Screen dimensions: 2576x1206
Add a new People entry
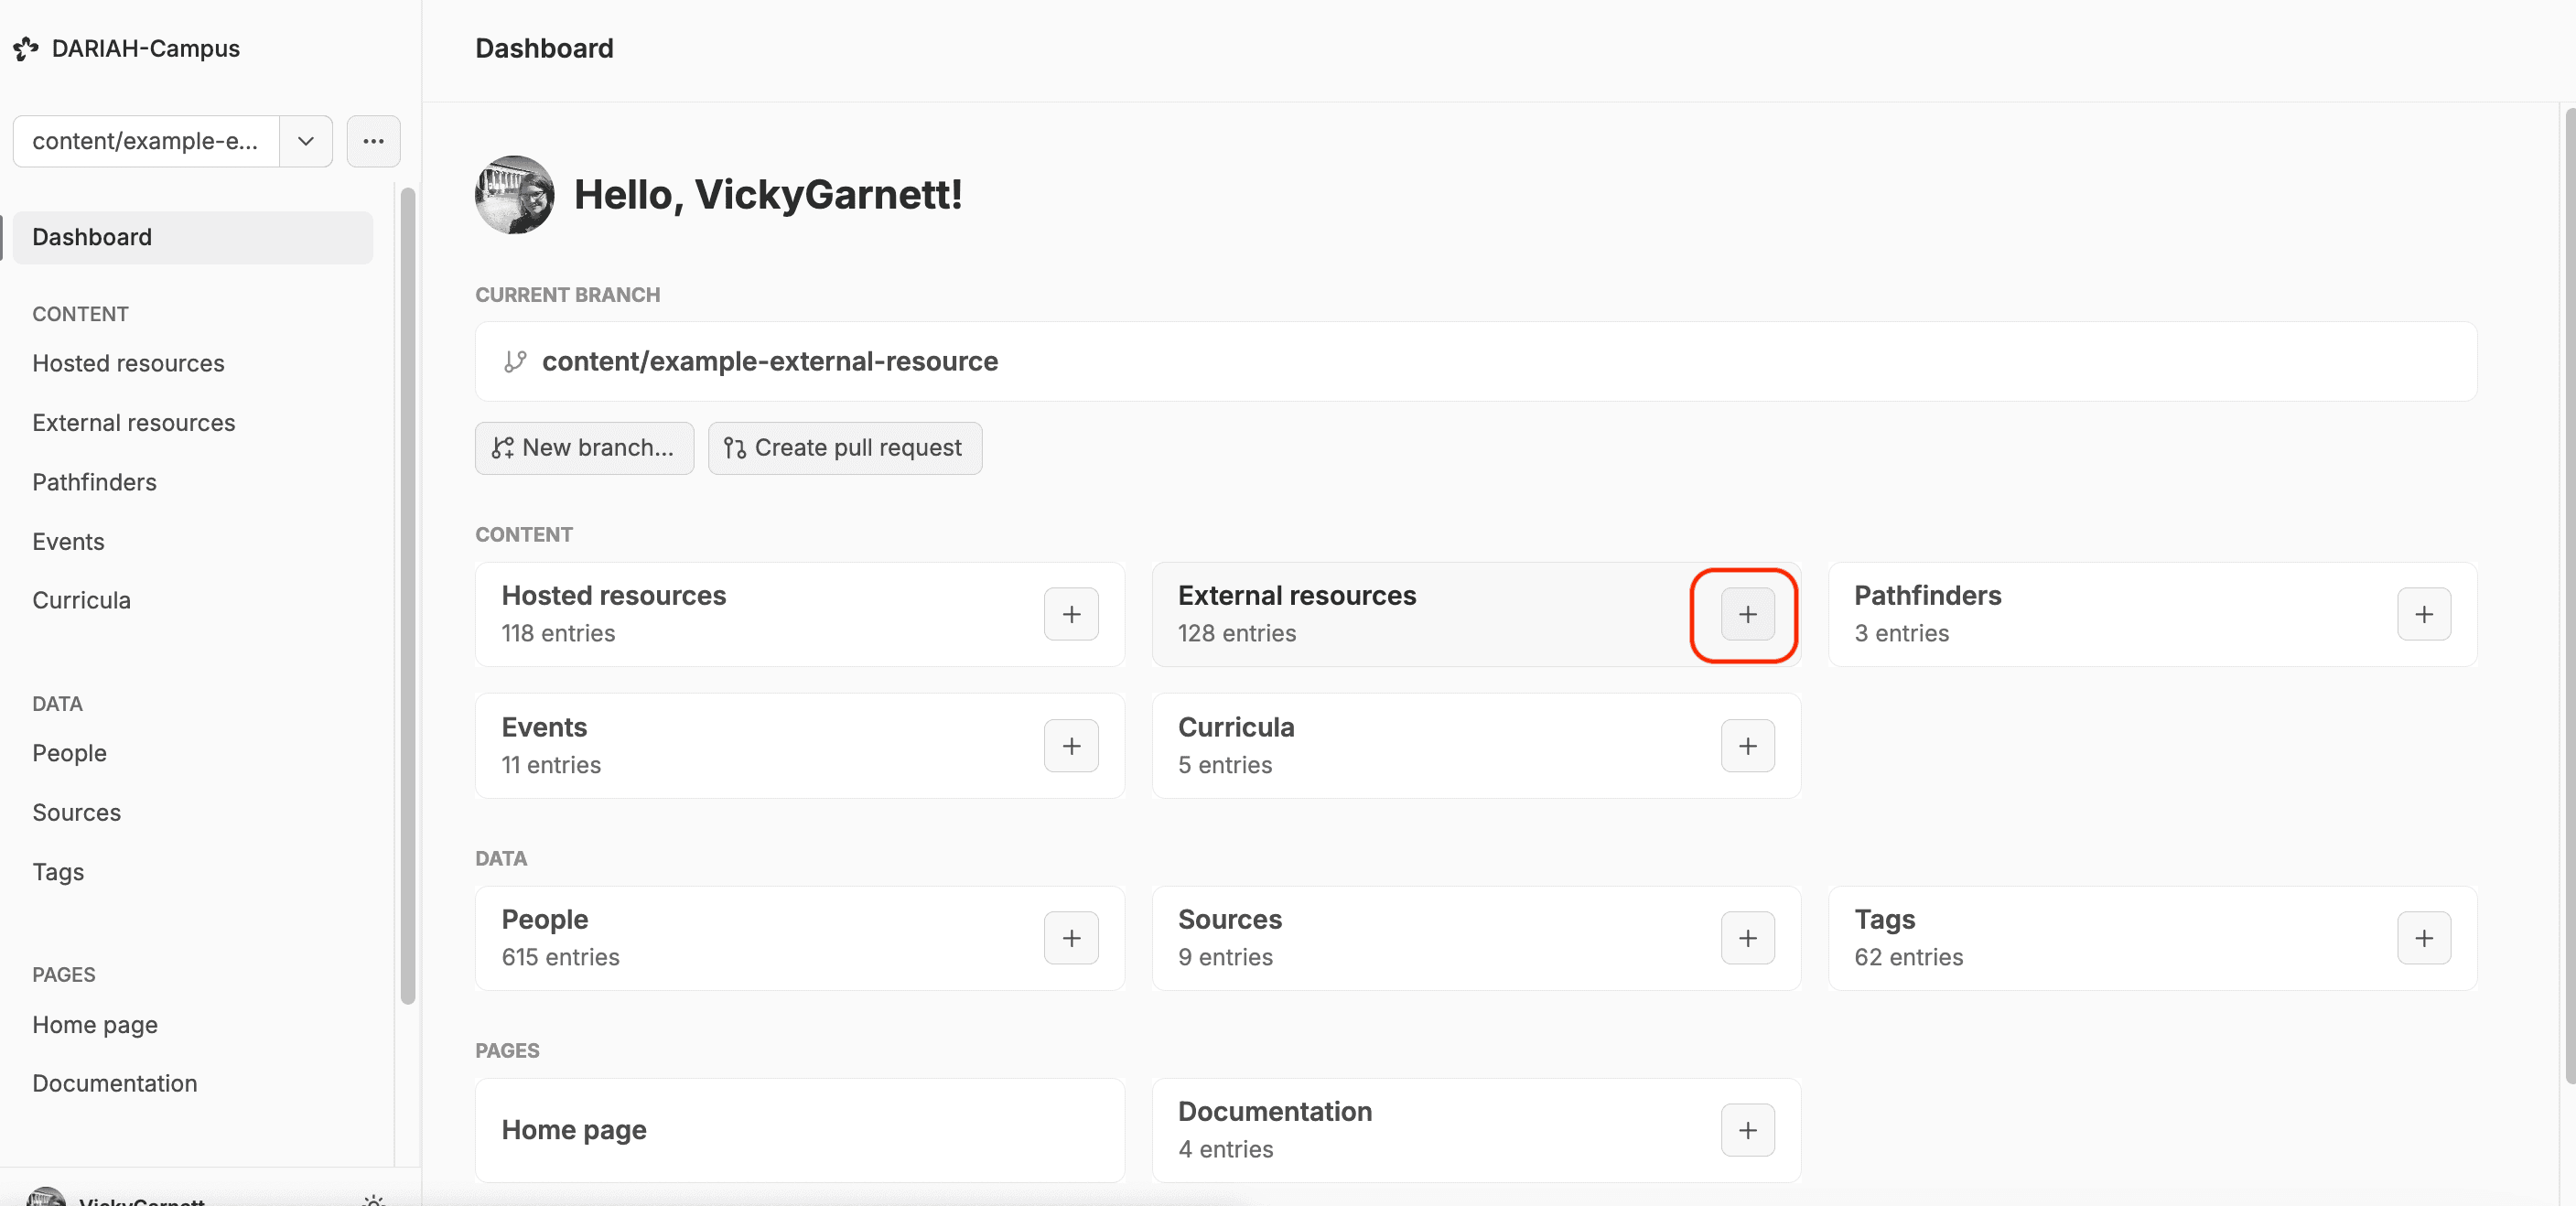(1071, 938)
